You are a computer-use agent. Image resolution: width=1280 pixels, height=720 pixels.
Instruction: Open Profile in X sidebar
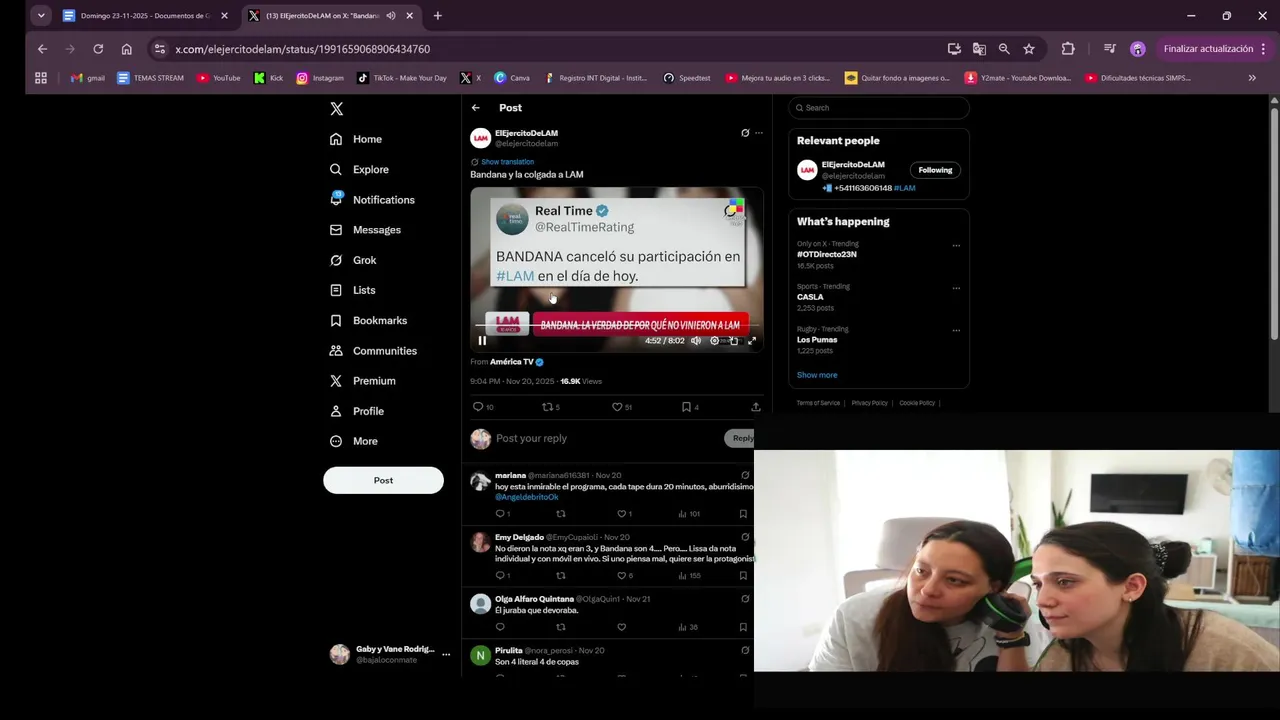[356, 411]
